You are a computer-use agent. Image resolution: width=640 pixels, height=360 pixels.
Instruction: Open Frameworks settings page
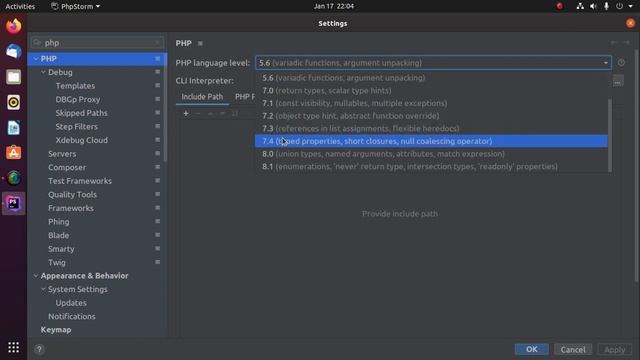71,208
